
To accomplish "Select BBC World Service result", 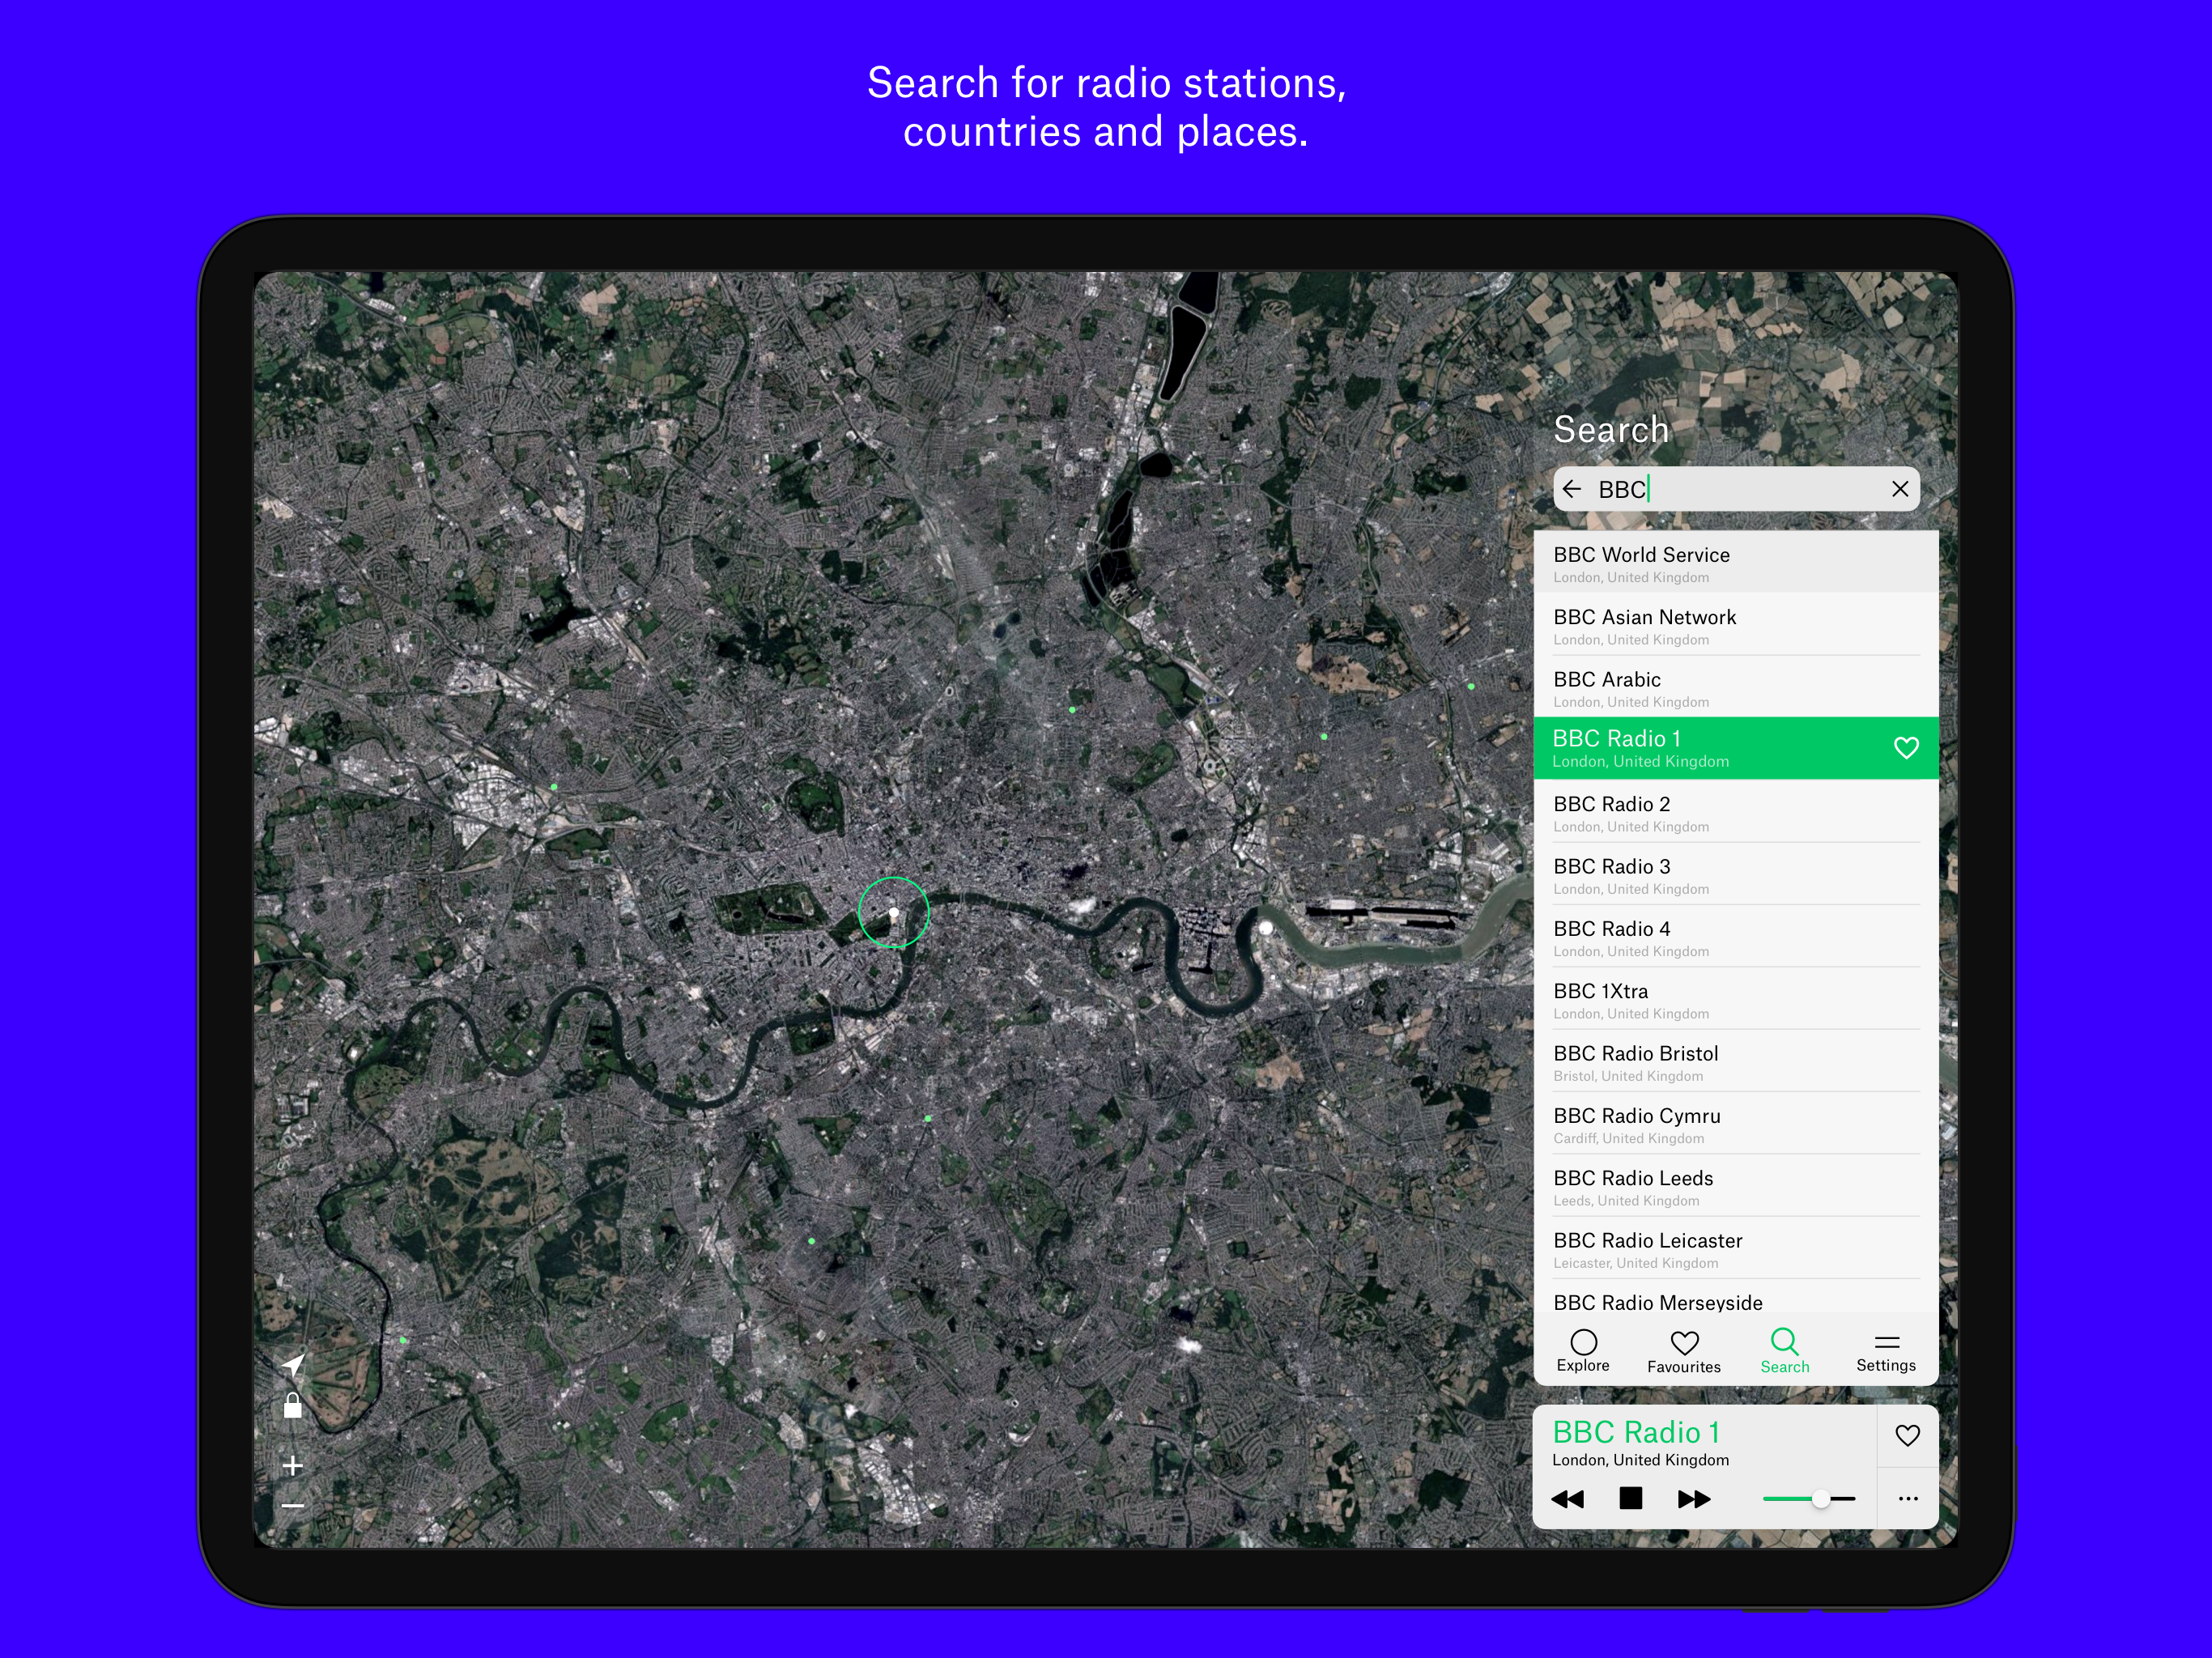I will pyautogui.click(x=1736, y=562).
